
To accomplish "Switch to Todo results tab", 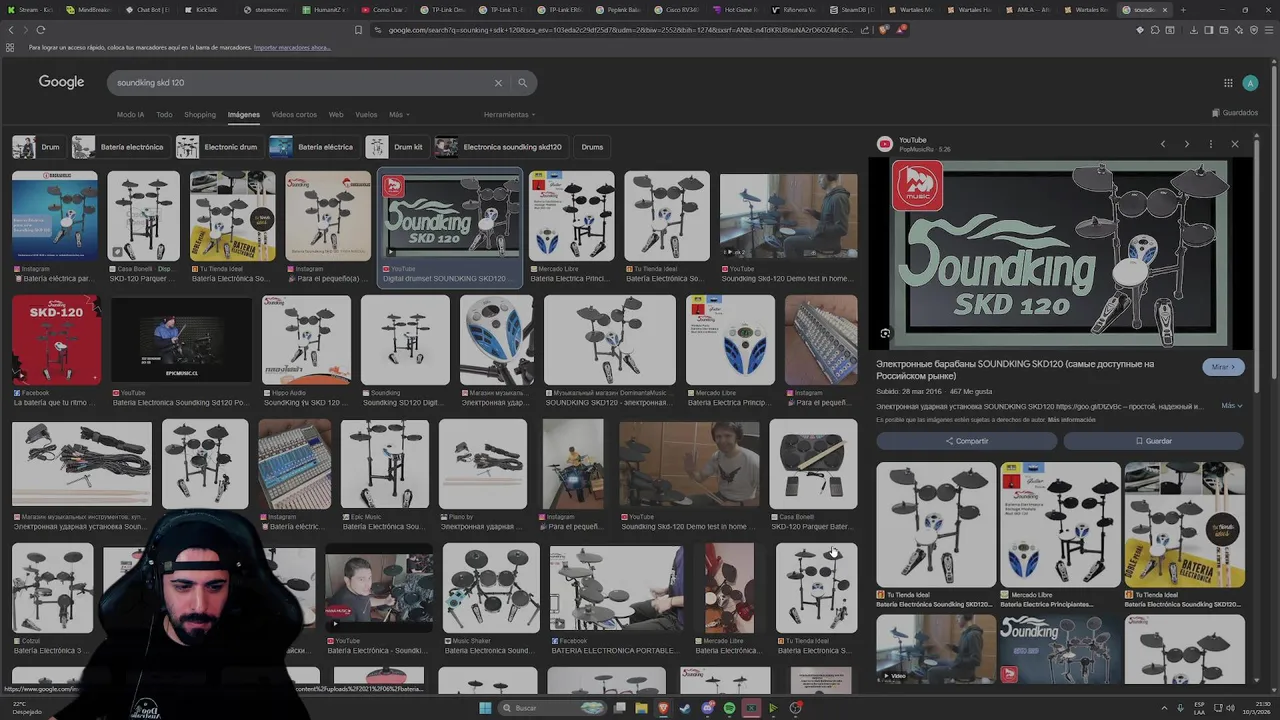I will (164, 115).
